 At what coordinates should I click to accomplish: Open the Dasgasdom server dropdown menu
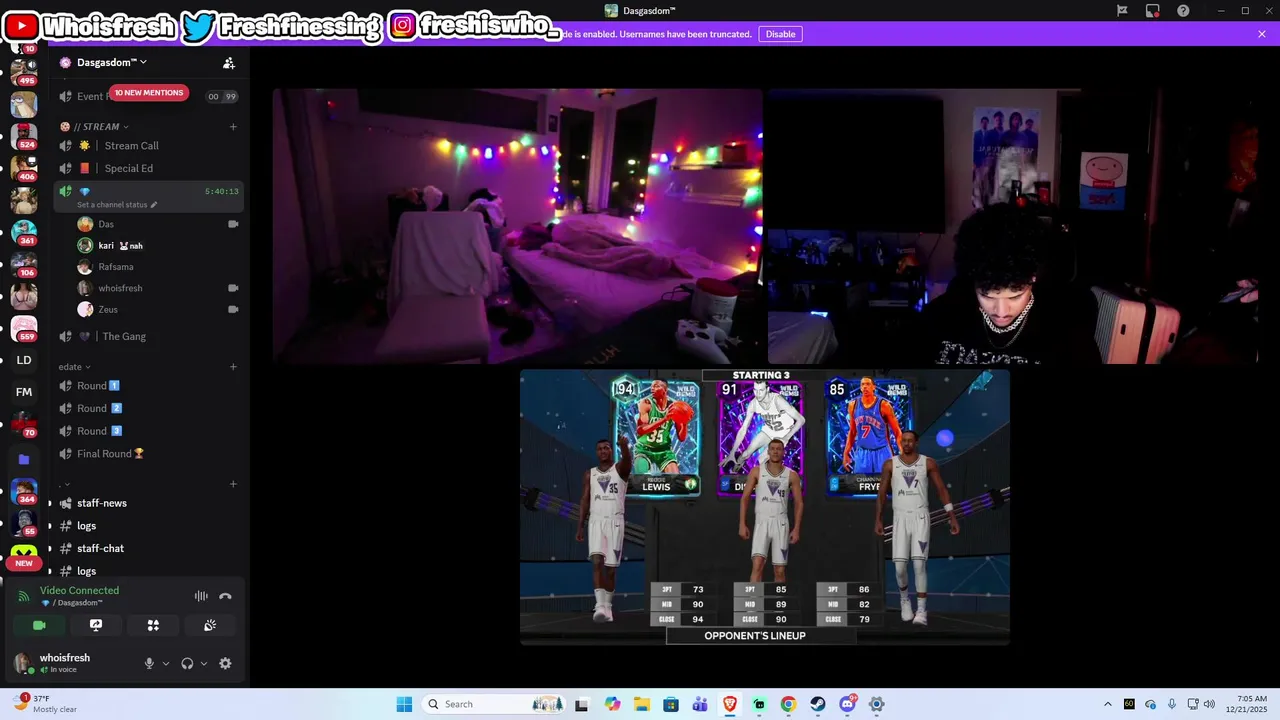point(112,62)
